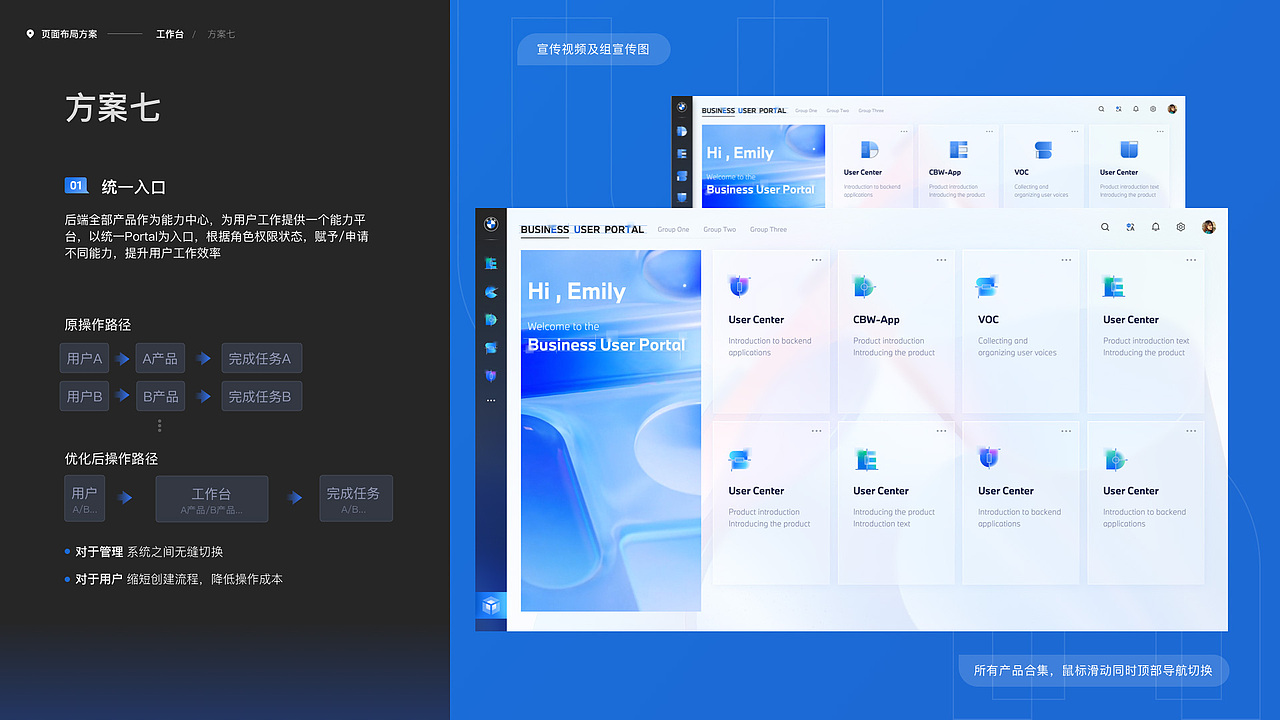Open search in the front window header
1280x720 pixels.
pyautogui.click(x=1105, y=227)
